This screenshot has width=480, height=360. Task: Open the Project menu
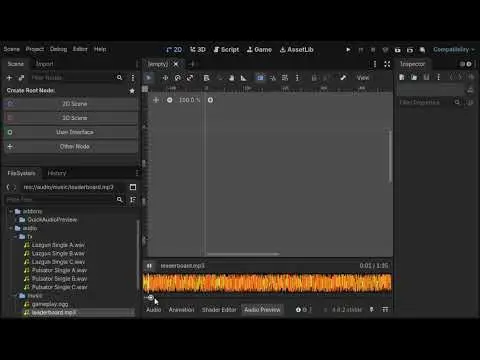click(x=35, y=49)
